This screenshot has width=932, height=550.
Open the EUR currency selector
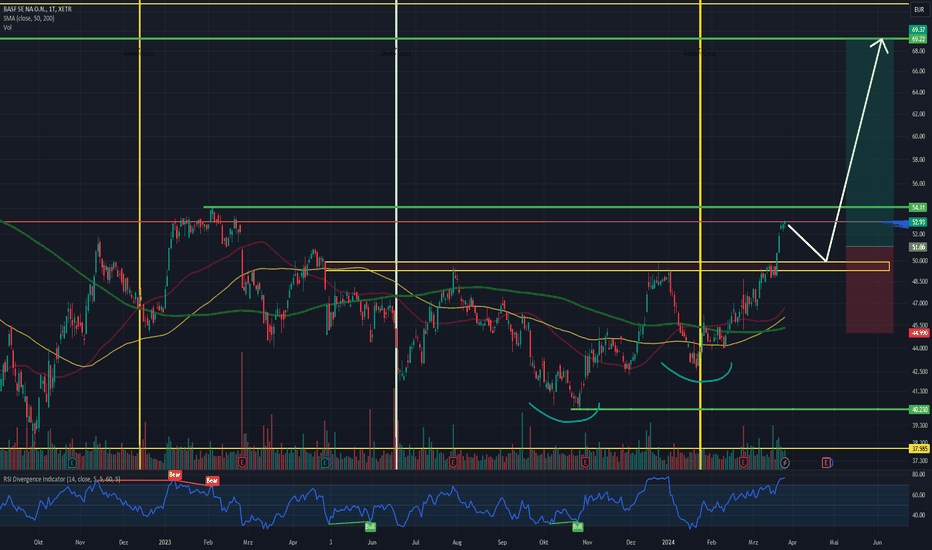919,10
